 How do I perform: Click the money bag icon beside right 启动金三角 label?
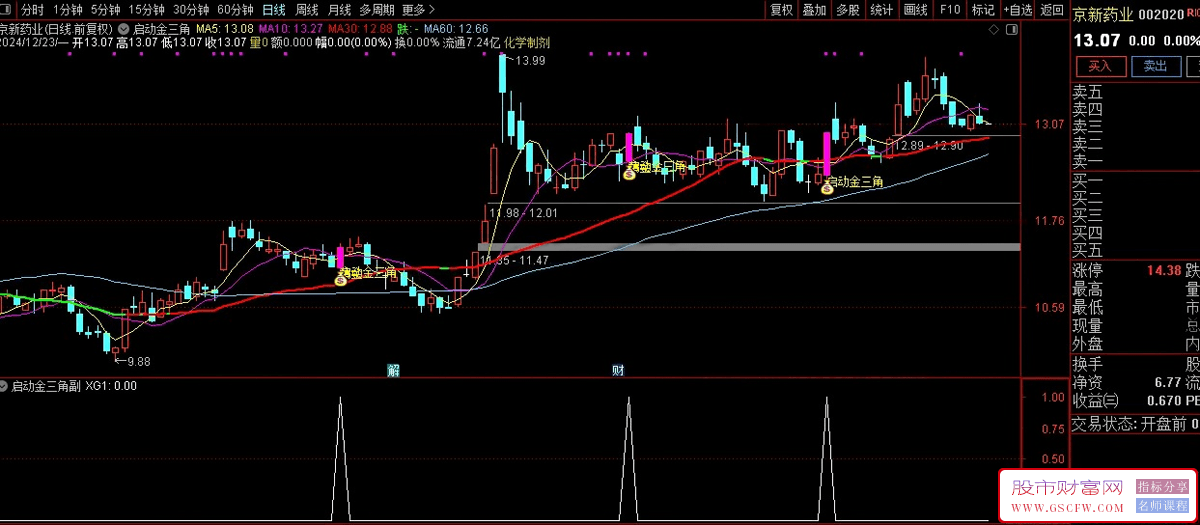click(827, 187)
